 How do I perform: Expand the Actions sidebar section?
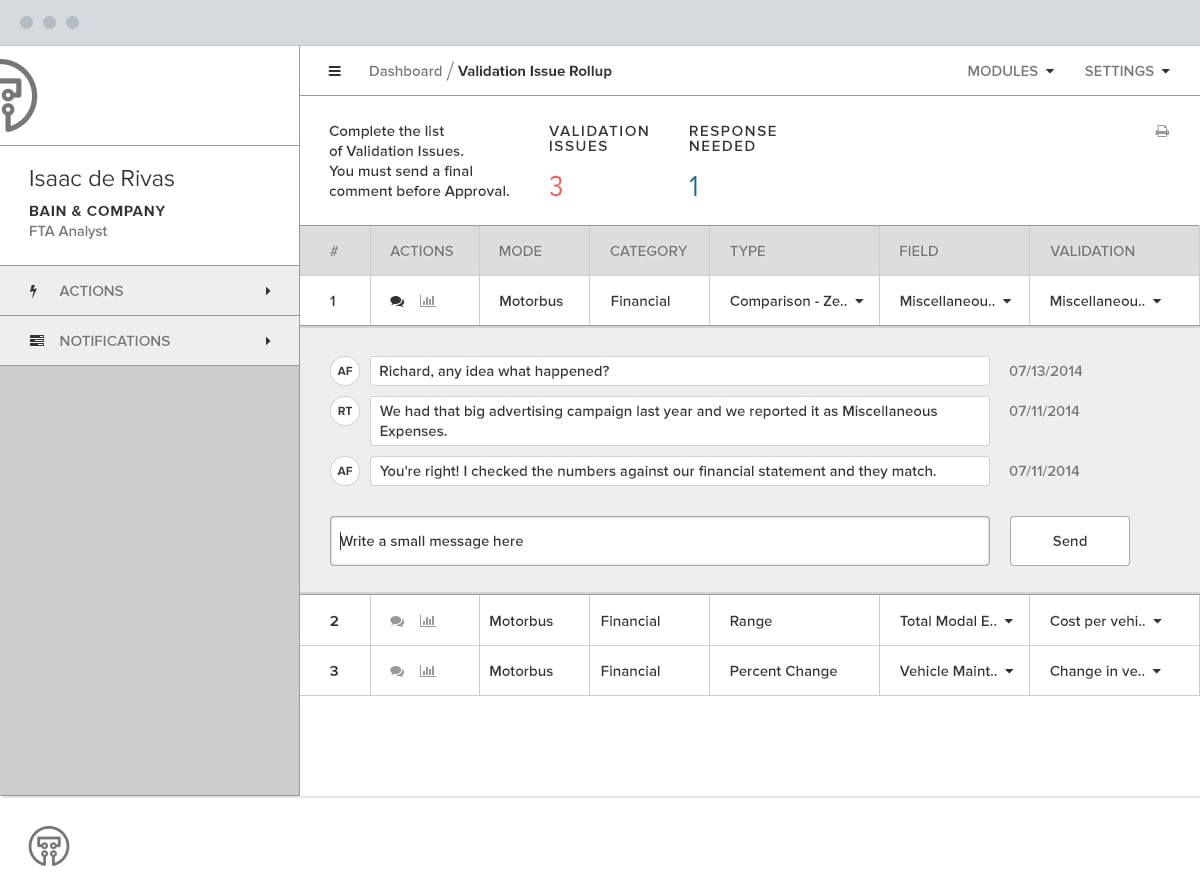coord(150,291)
